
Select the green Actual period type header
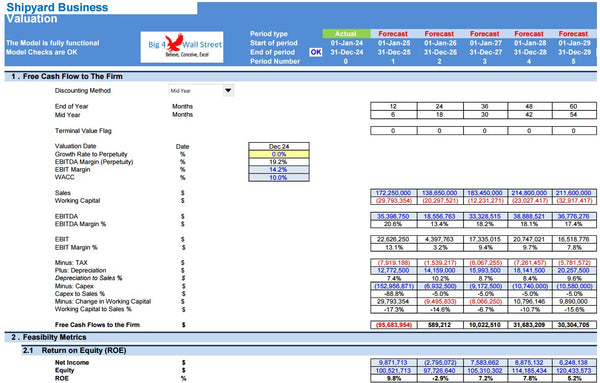pyautogui.click(x=346, y=34)
